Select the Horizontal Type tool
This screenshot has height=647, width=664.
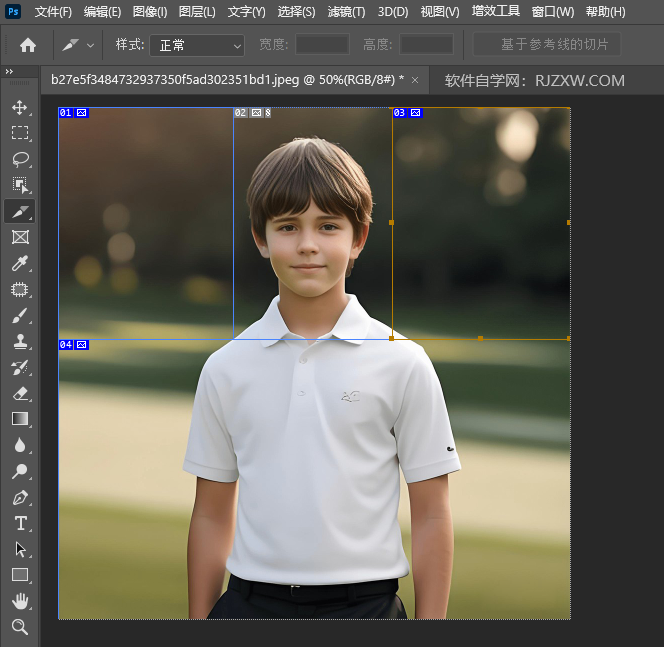[20, 523]
